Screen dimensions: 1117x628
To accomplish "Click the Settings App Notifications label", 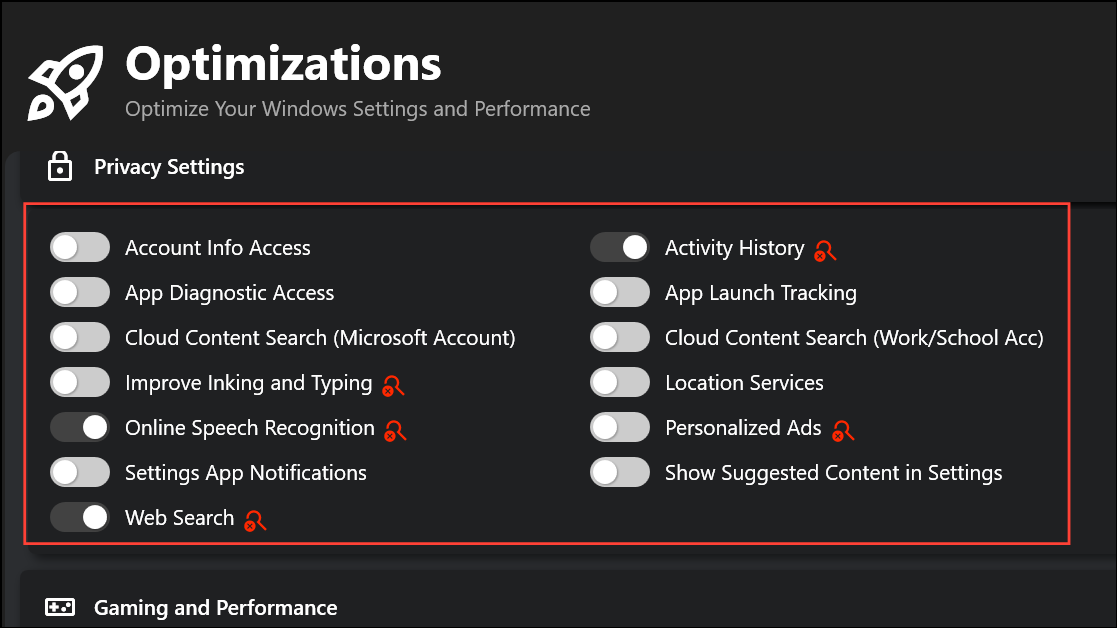I will tap(245, 473).
